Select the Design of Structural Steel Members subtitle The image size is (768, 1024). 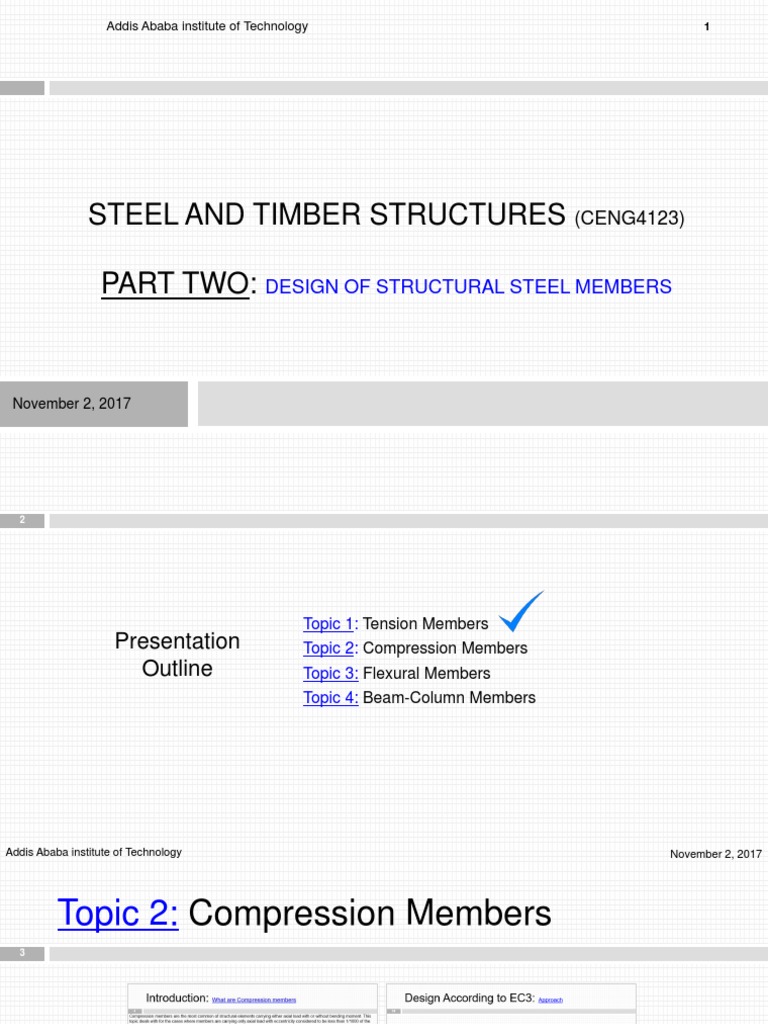(x=468, y=287)
